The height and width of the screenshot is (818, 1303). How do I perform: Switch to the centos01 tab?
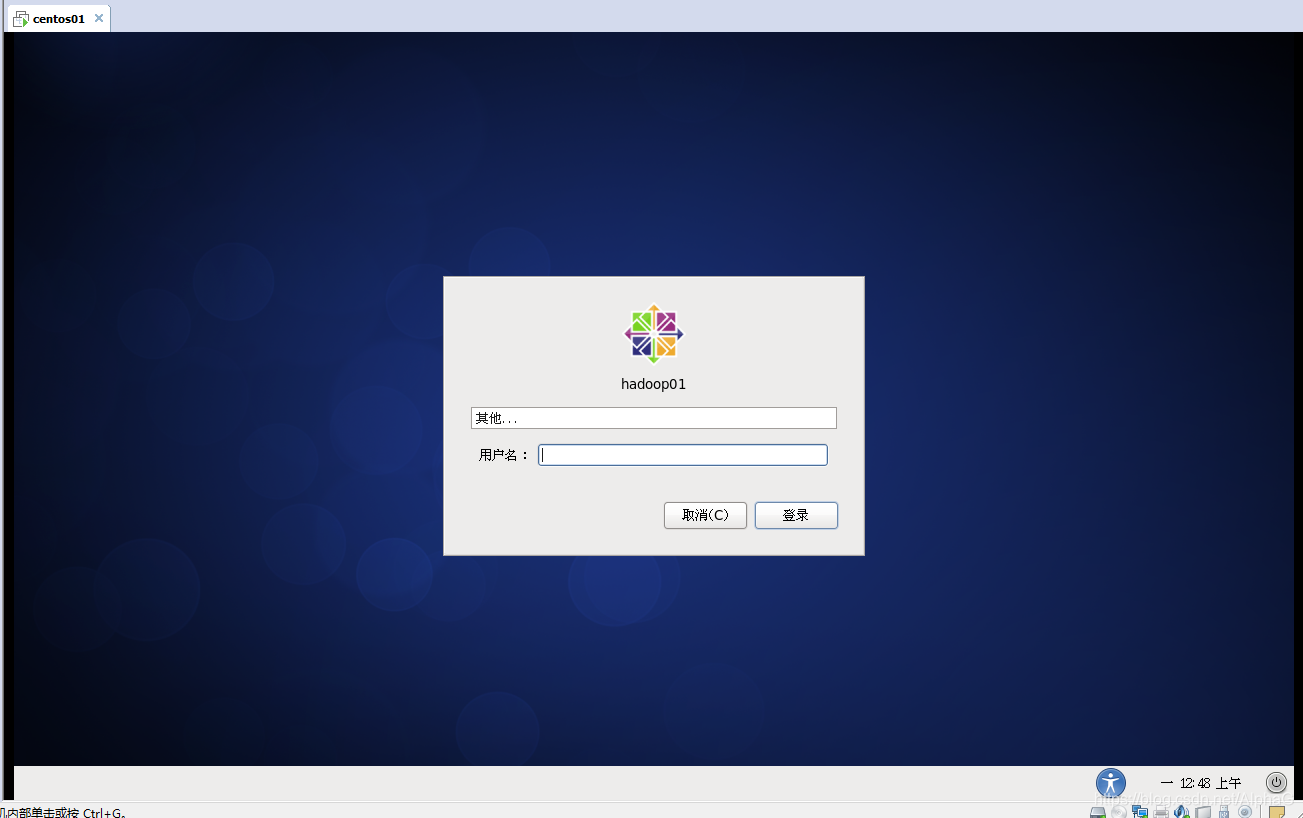tap(58, 19)
